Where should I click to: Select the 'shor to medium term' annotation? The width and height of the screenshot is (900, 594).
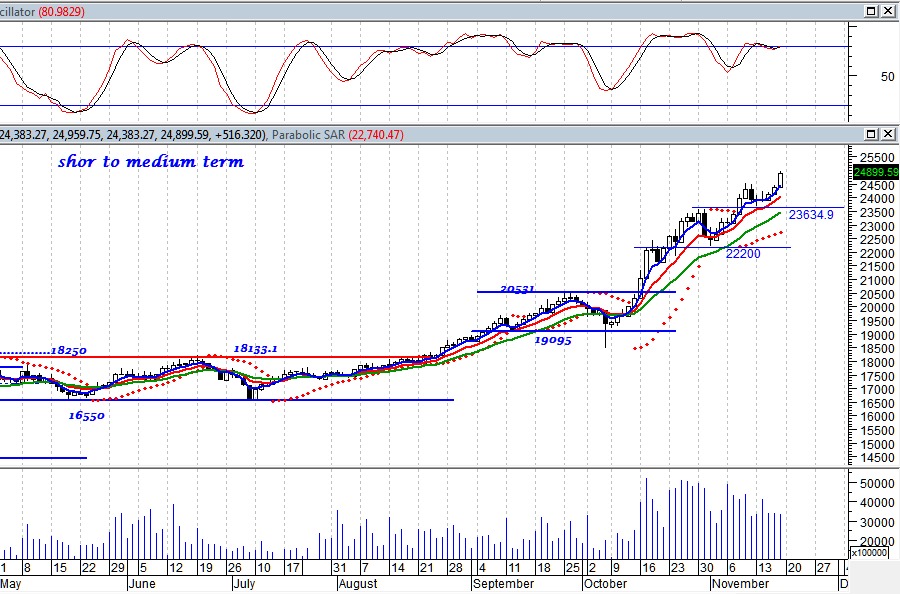(150, 161)
